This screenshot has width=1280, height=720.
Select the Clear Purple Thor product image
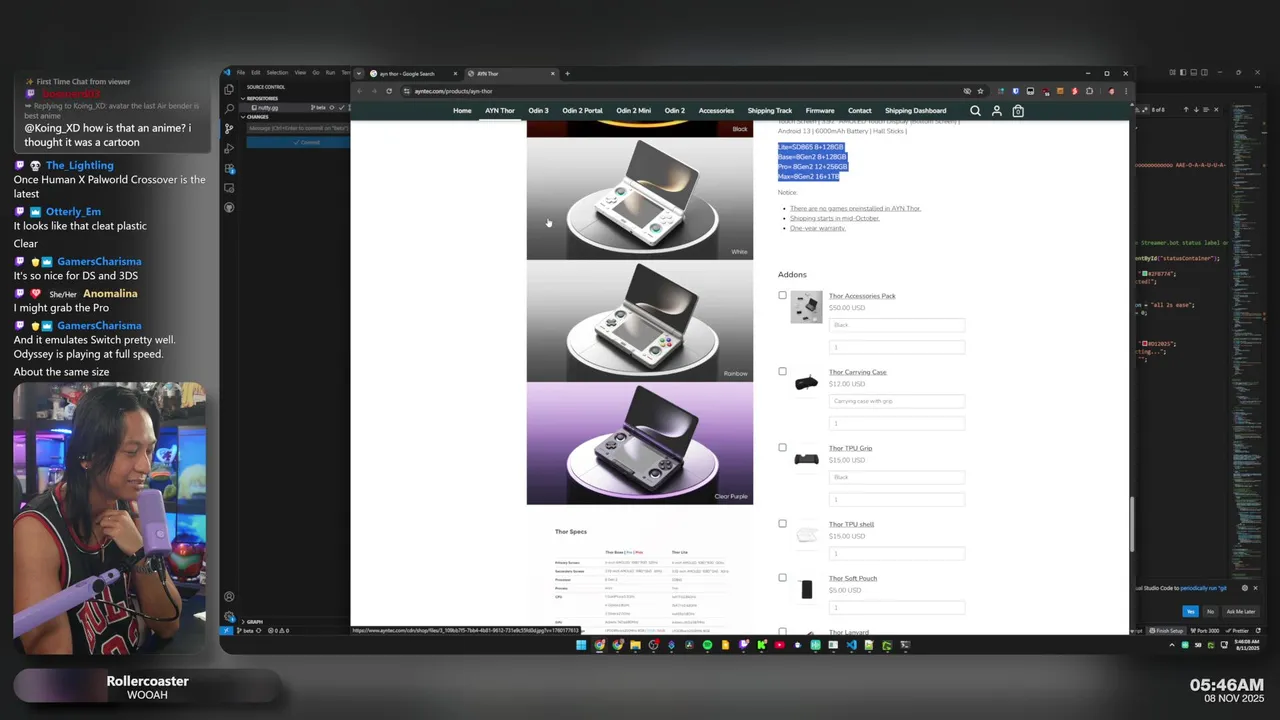click(x=640, y=443)
